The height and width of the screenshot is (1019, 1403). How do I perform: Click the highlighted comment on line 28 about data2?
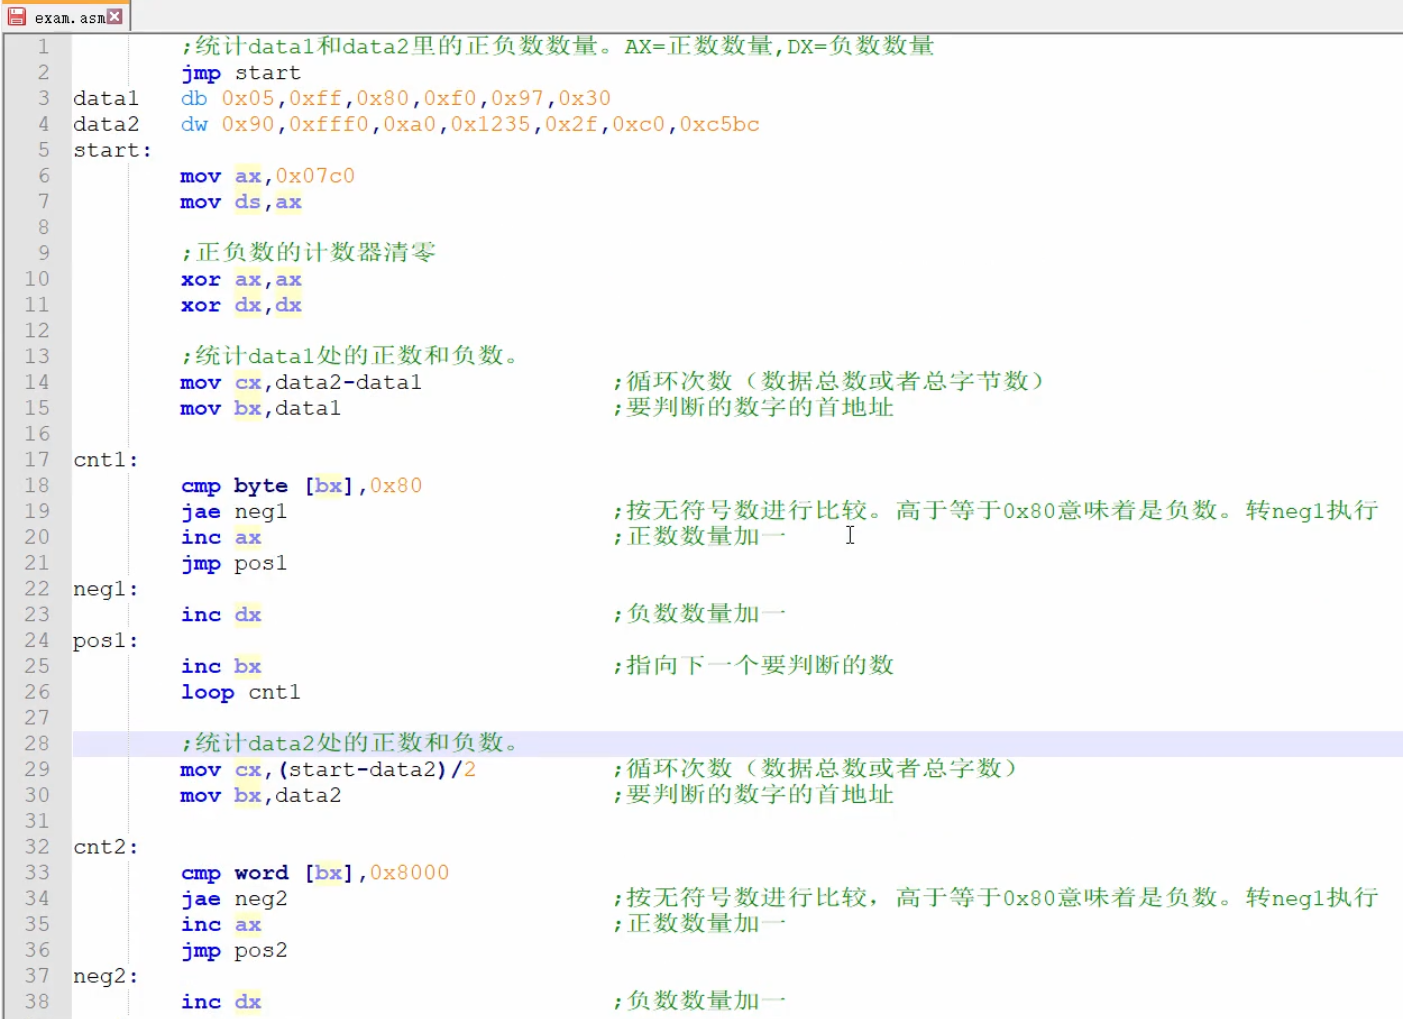[x=350, y=743]
